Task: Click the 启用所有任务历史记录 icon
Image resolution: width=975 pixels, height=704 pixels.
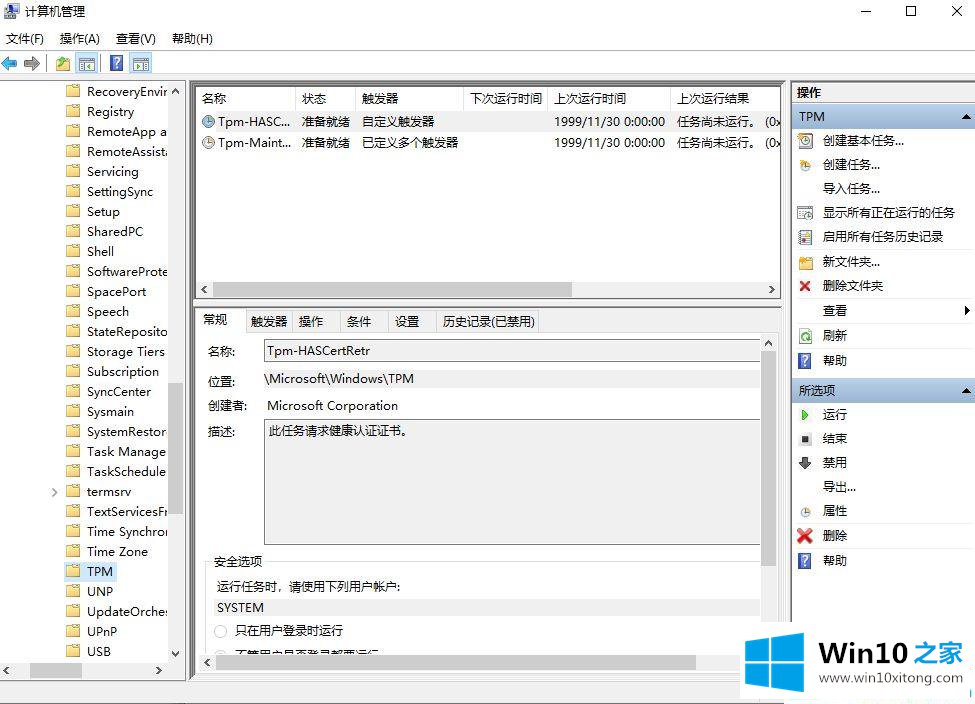Action: point(805,237)
